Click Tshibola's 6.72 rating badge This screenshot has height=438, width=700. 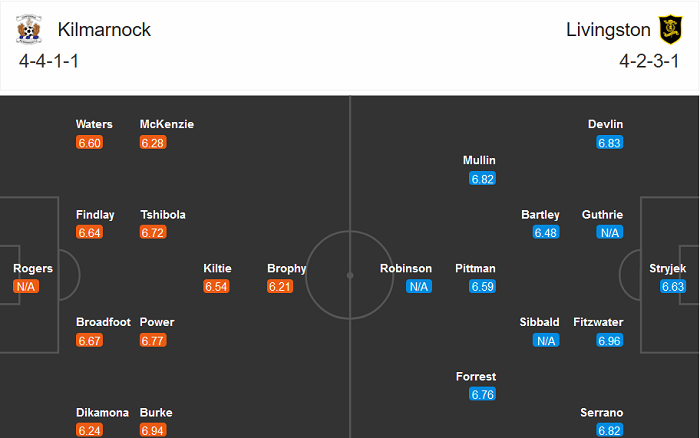(153, 233)
